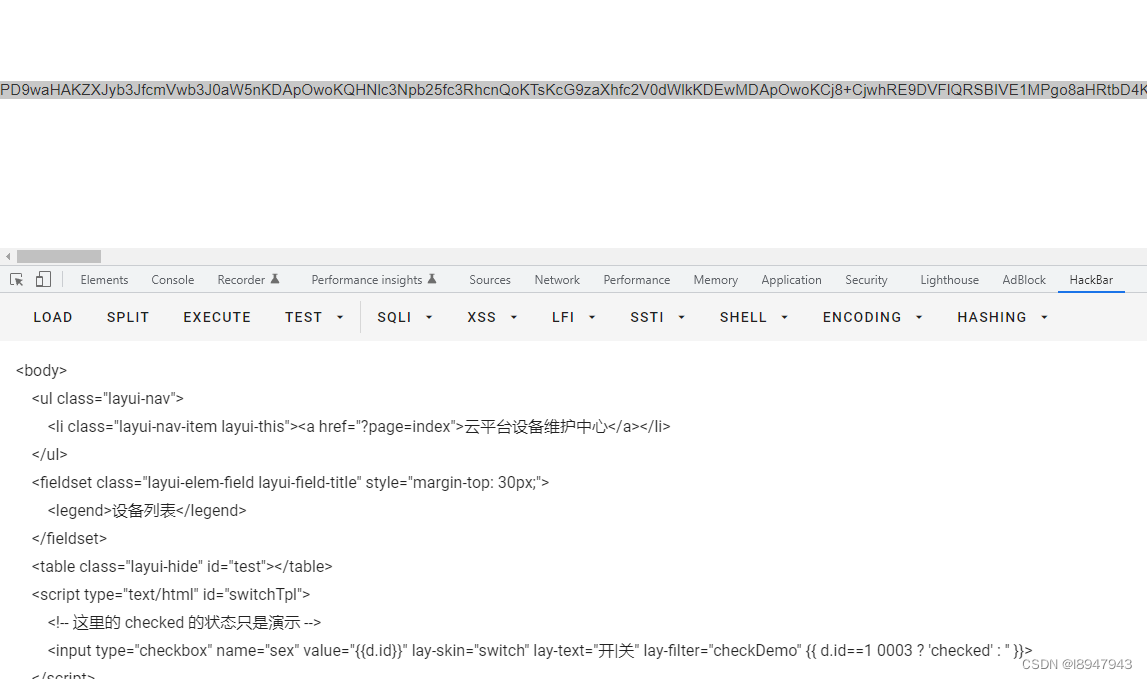Screen dimensions: 1147x679
Task: Click the HackBar SPLIT button
Action: coord(128,318)
